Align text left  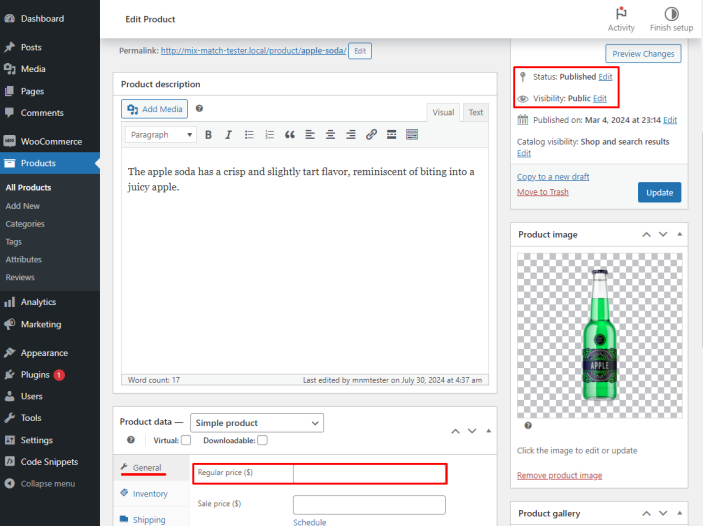pyautogui.click(x=310, y=135)
